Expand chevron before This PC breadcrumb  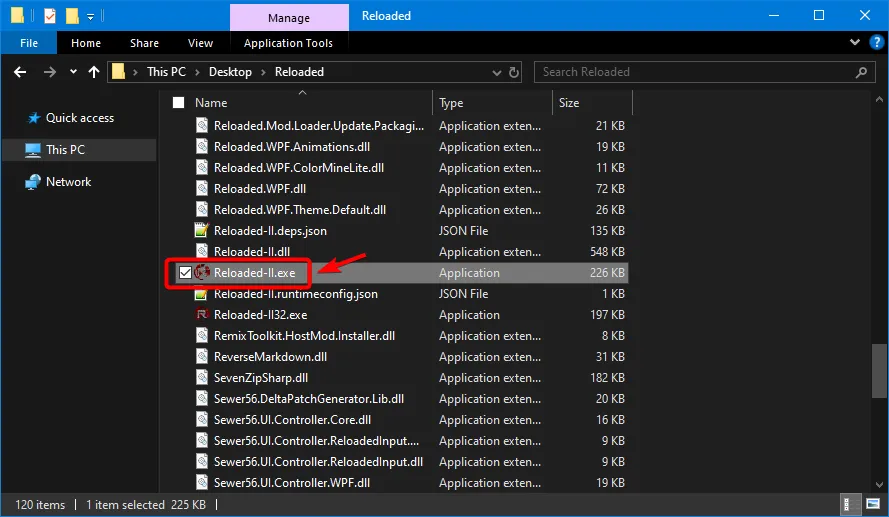[135, 73]
